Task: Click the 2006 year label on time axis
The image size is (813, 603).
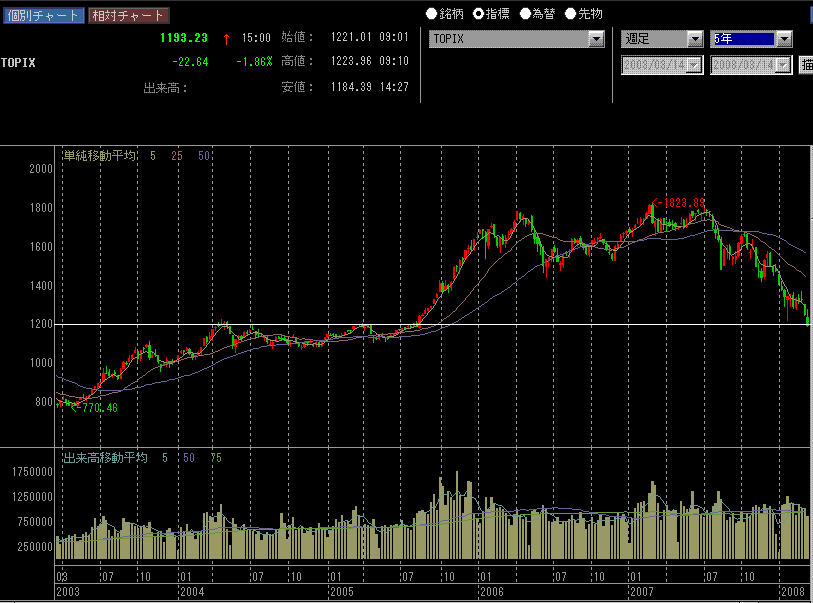Action: click(x=491, y=592)
